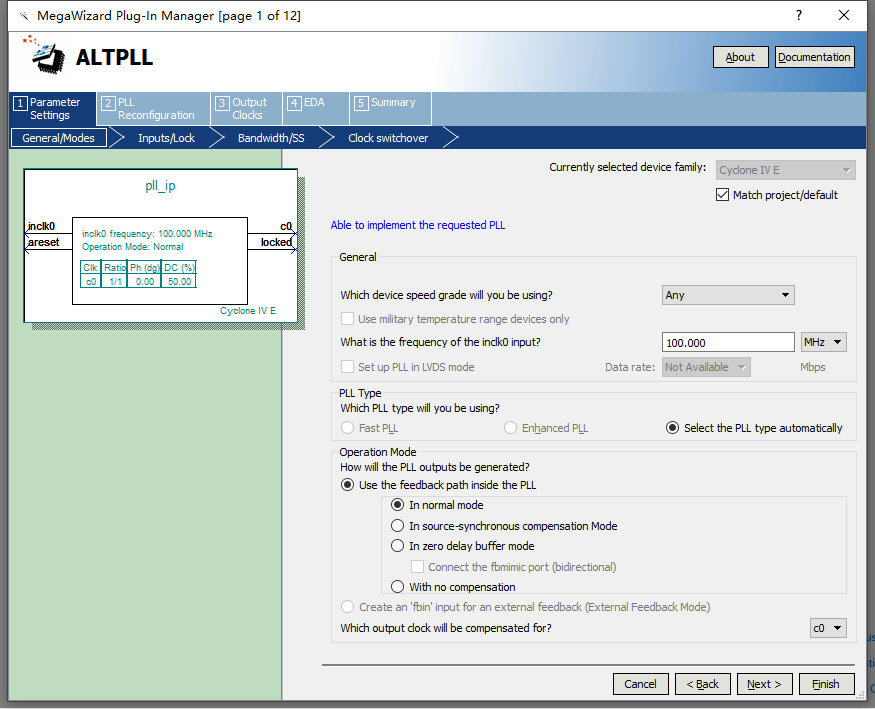Select In normal mode option

pos(397,505)
